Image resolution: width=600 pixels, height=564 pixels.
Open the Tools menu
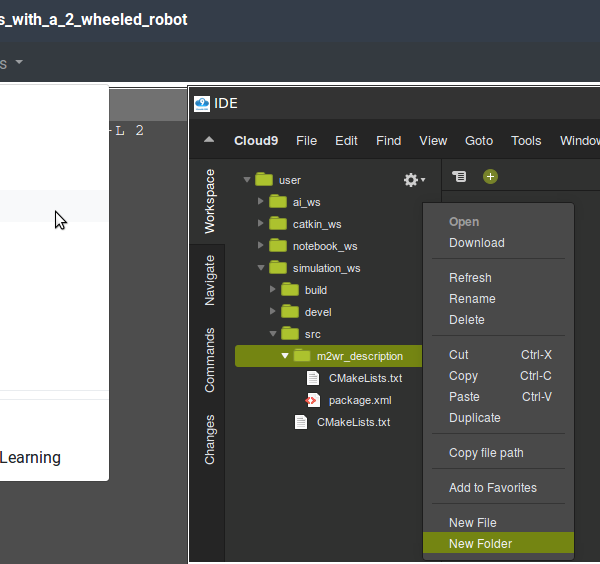point(526,141)
